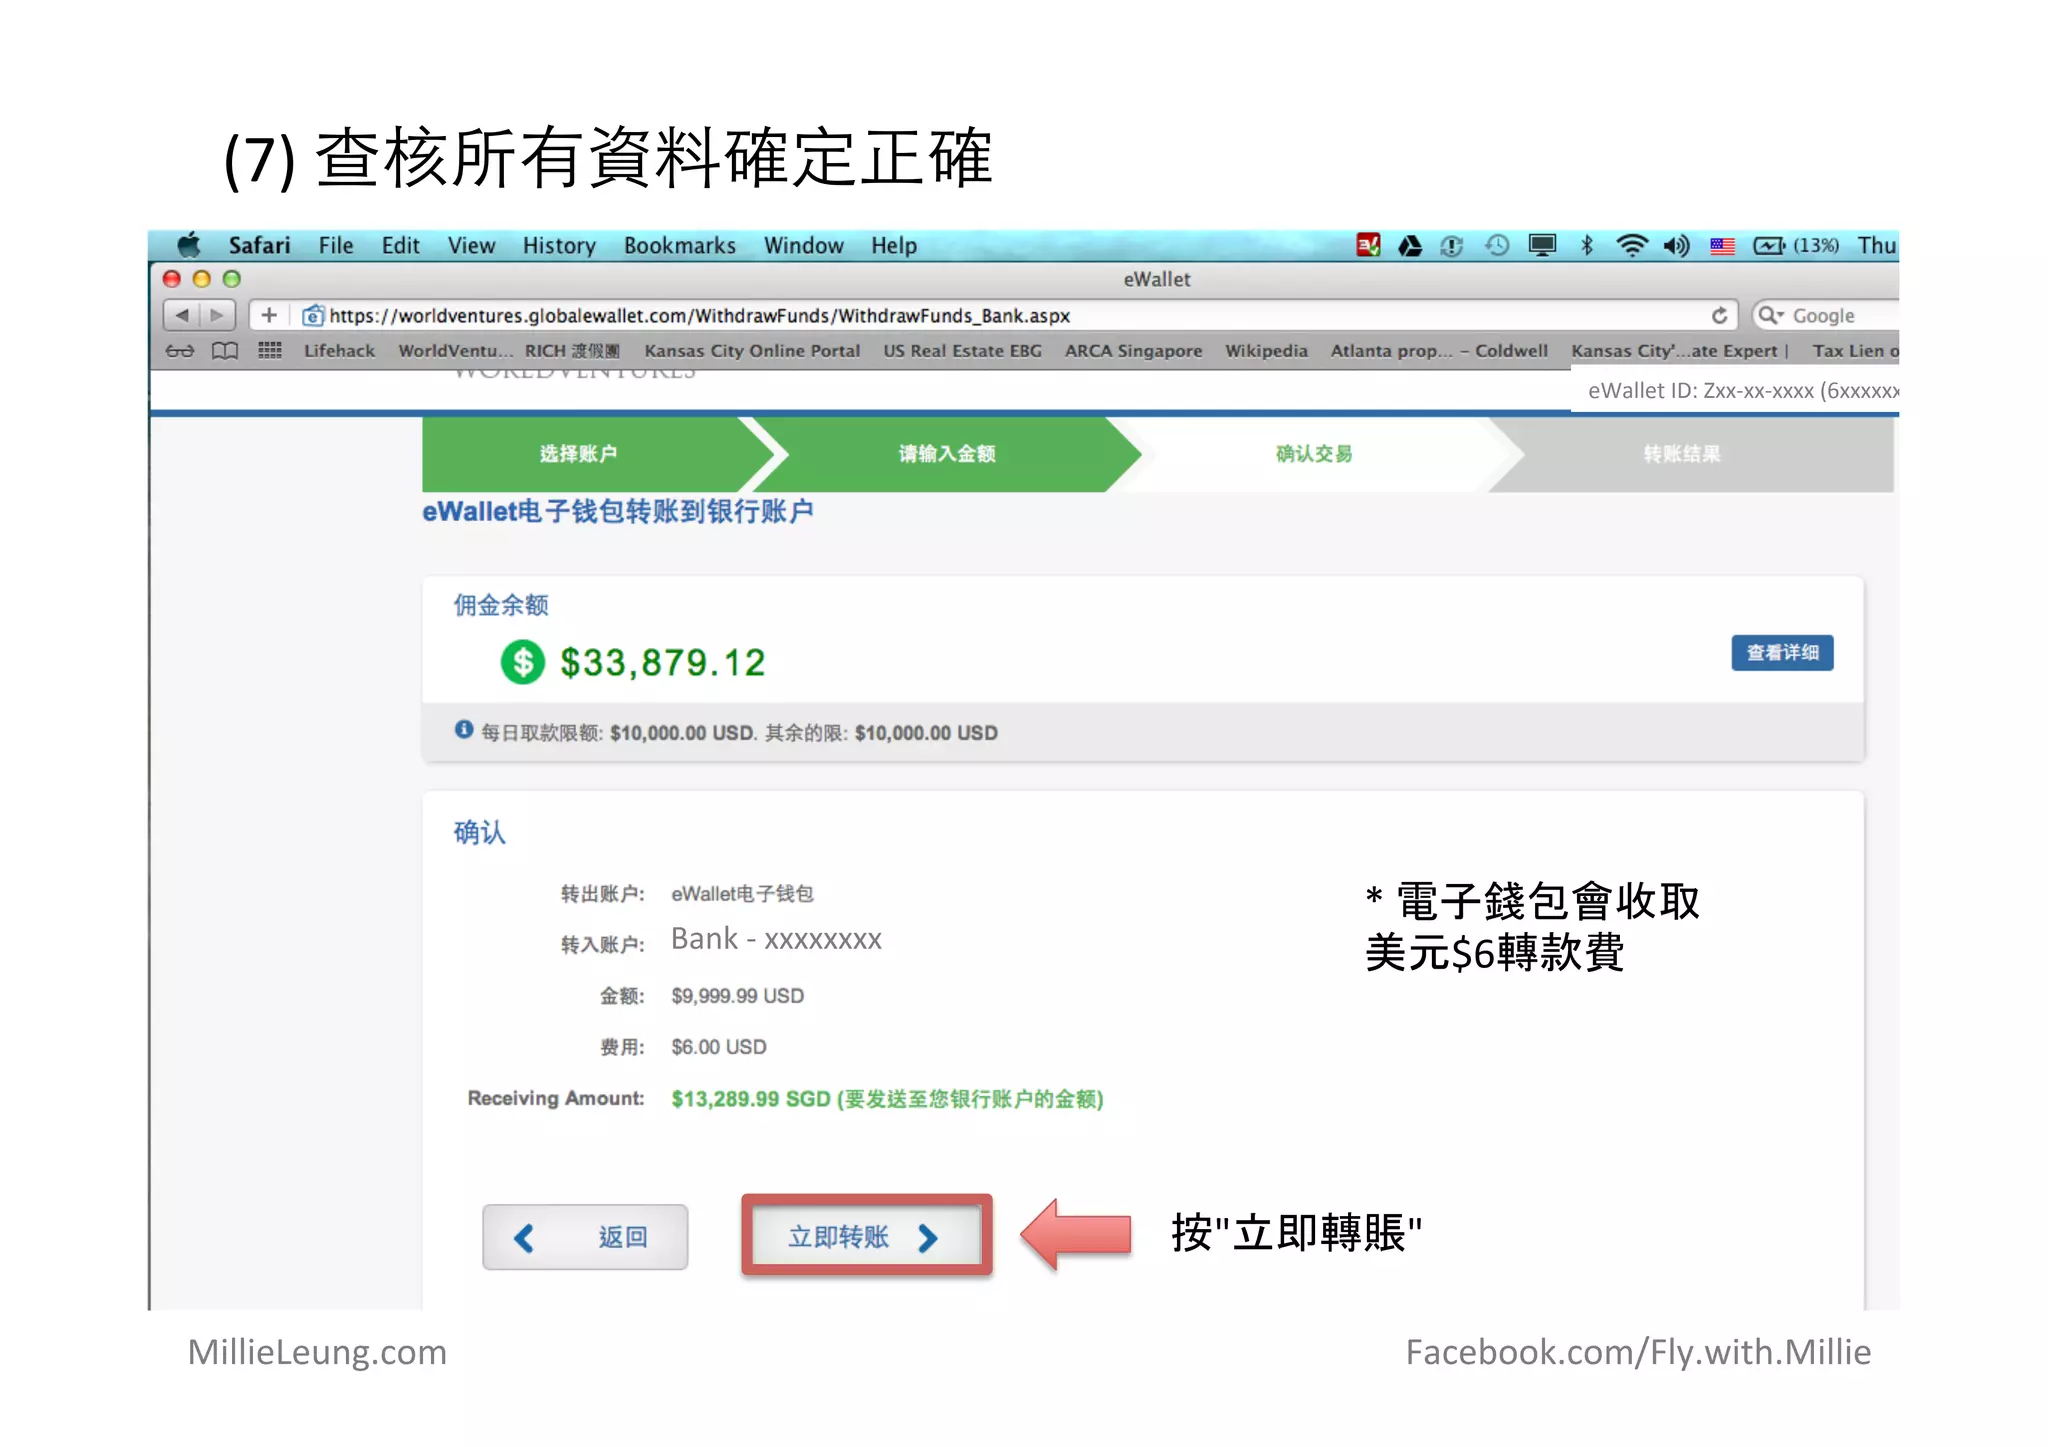Open the Wikipedia bookmark

(1266, 351)
